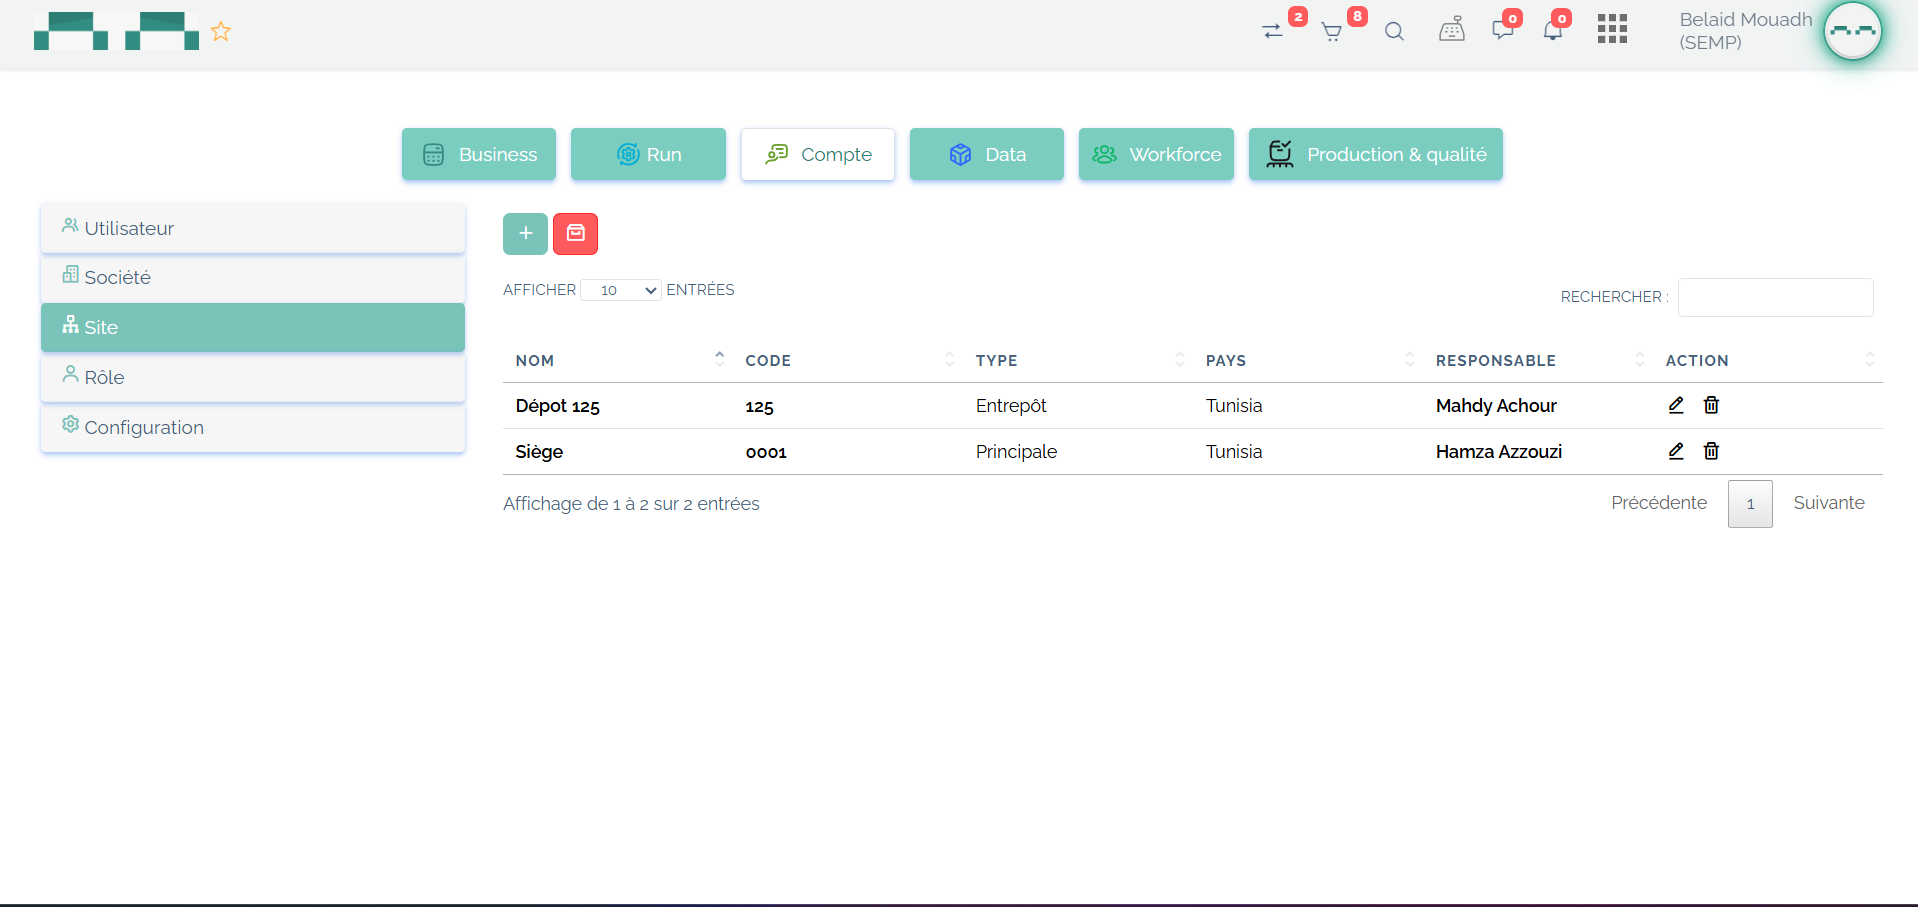Image resolution: width=1918 pixels, height=907 pixels.
Task: Open Configuration in the sidebar
Action: [253, 427]
